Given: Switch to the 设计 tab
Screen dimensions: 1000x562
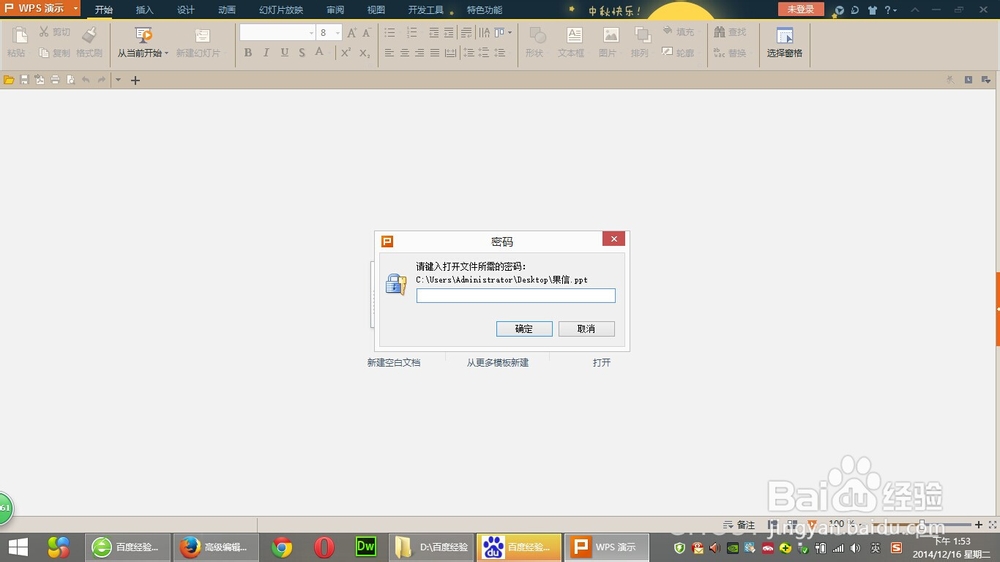Looking at the screenshot, I should click(186, 10).
